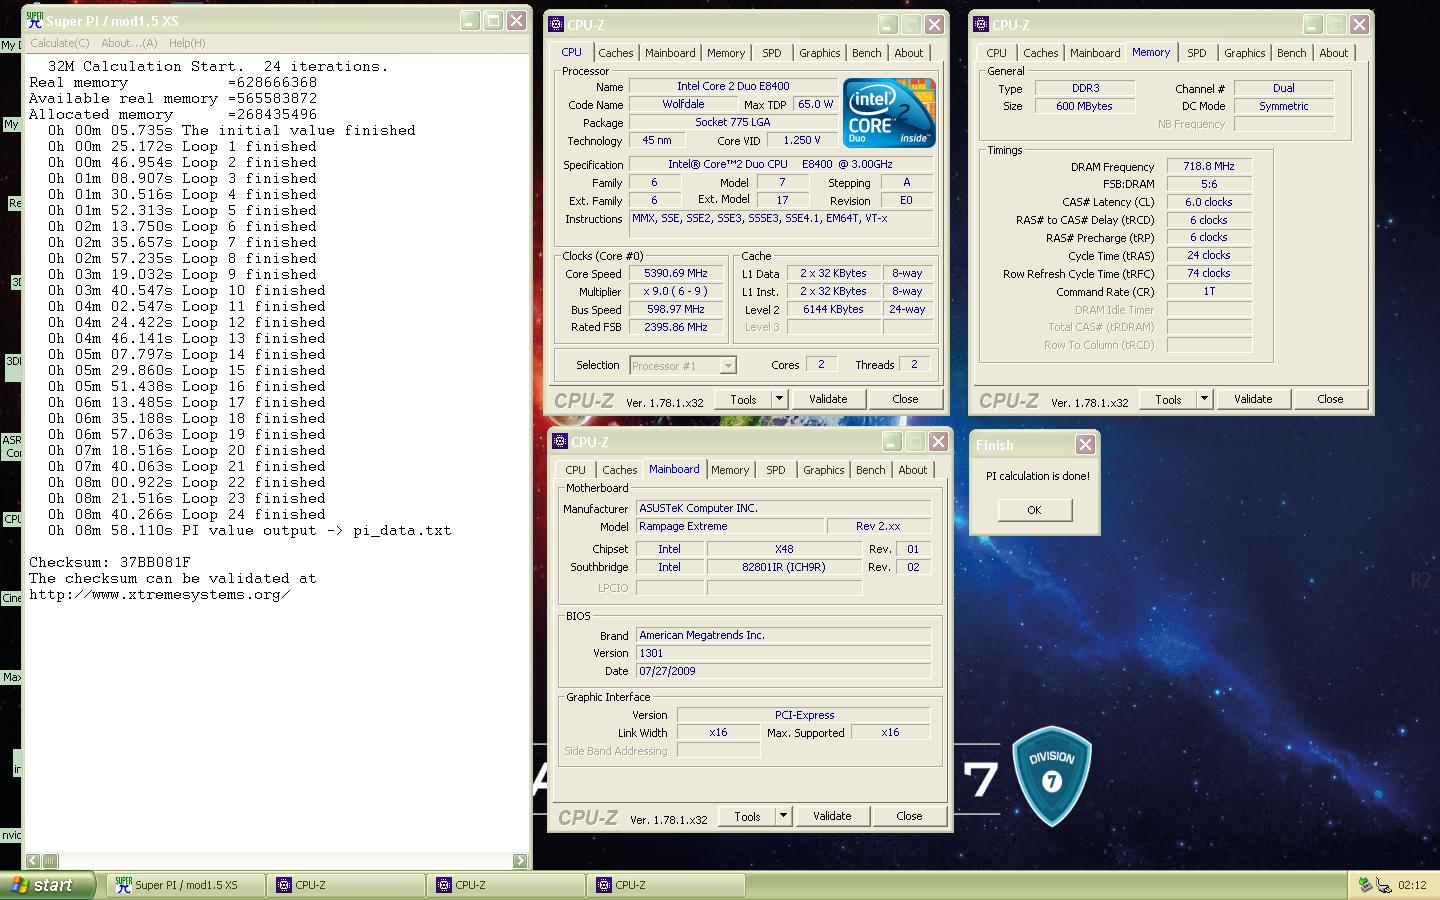1440x900 pixels.
Task: Open the third CPU-Z taskbar item
Action: [666, 885]
